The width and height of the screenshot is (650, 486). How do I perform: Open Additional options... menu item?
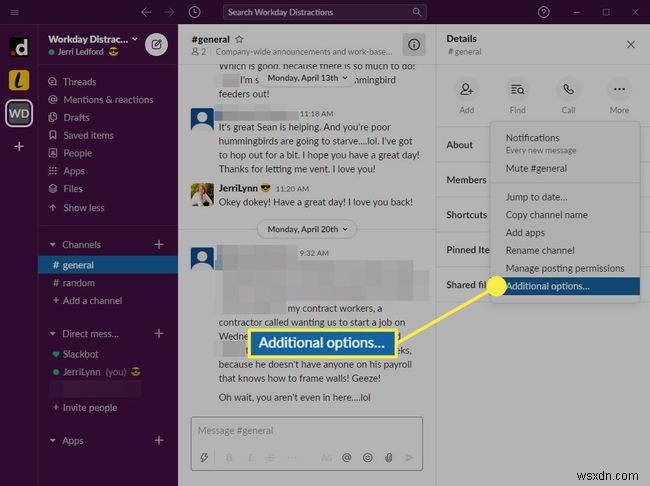point(565,286)
